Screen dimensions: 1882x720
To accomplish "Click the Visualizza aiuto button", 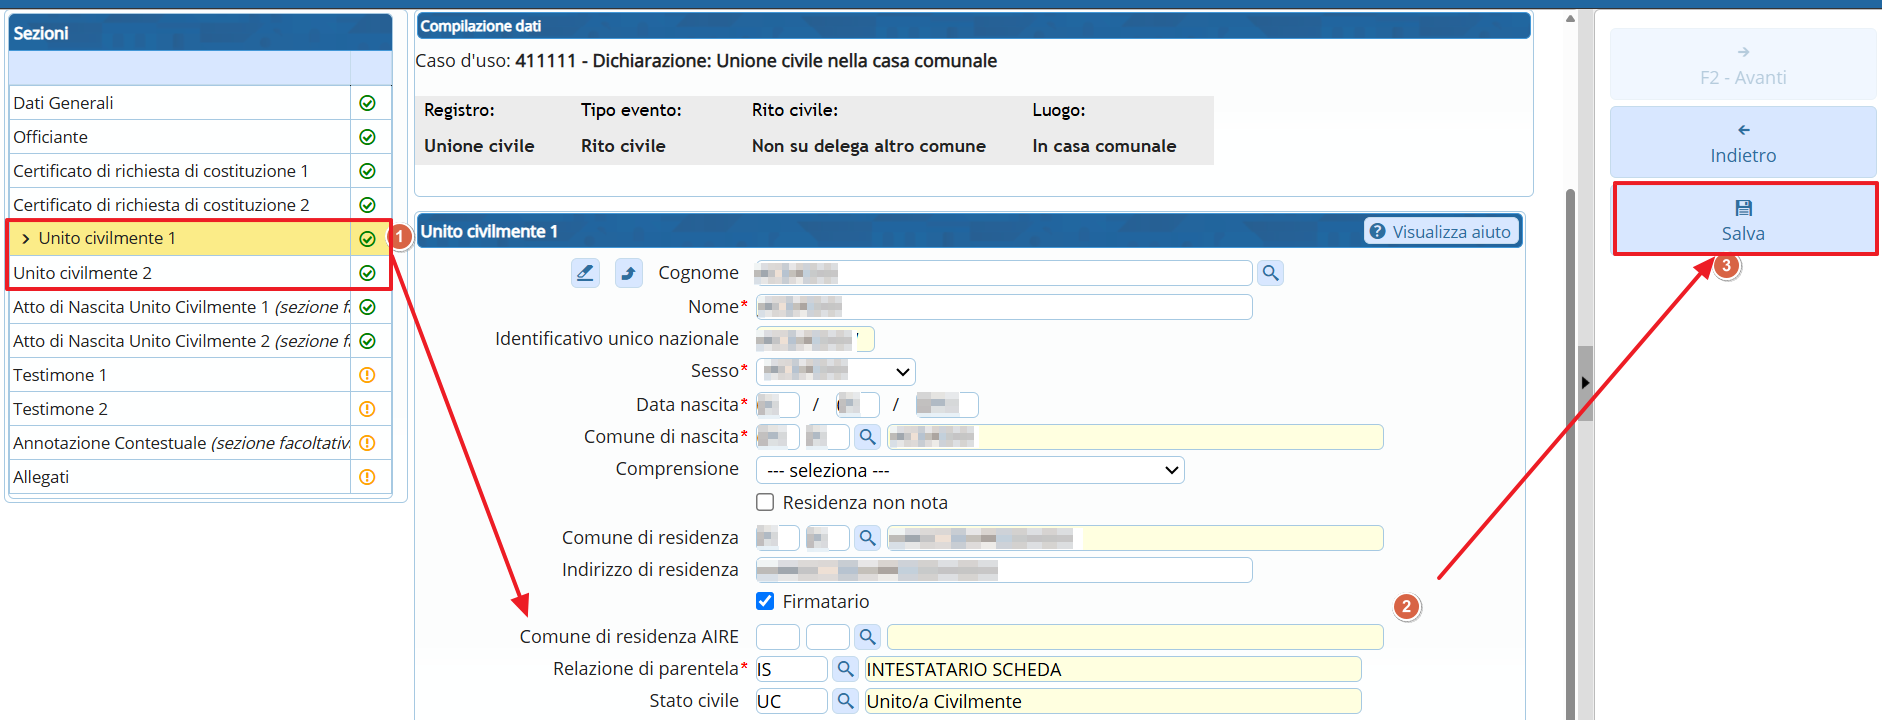I will pos(1440,231).
